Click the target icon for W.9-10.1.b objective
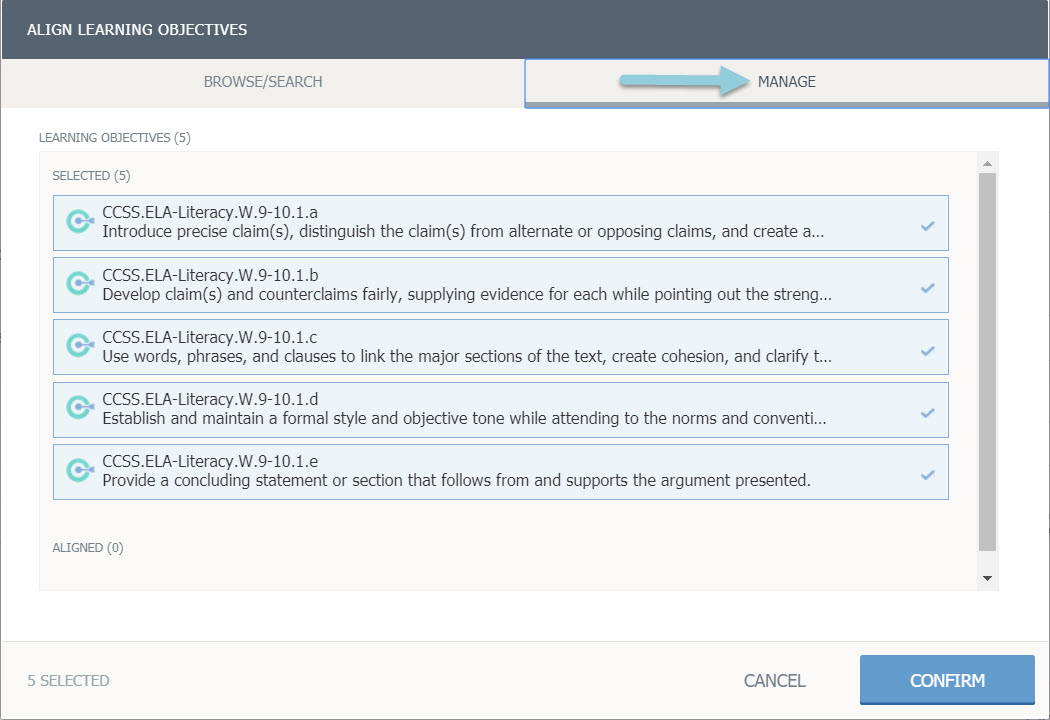 coord(79,284)
